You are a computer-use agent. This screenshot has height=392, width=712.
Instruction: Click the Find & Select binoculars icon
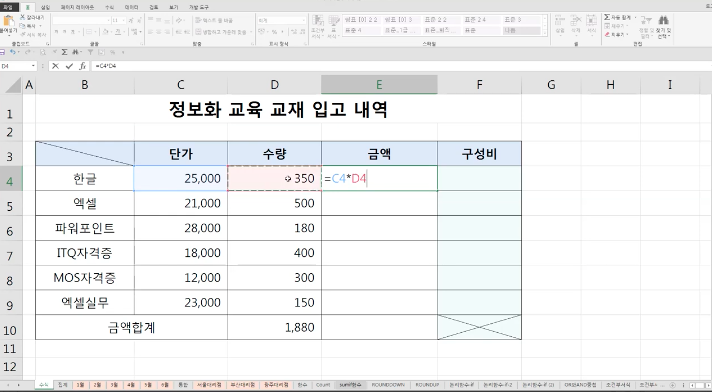pyautogui.click(x=663, y=20)
